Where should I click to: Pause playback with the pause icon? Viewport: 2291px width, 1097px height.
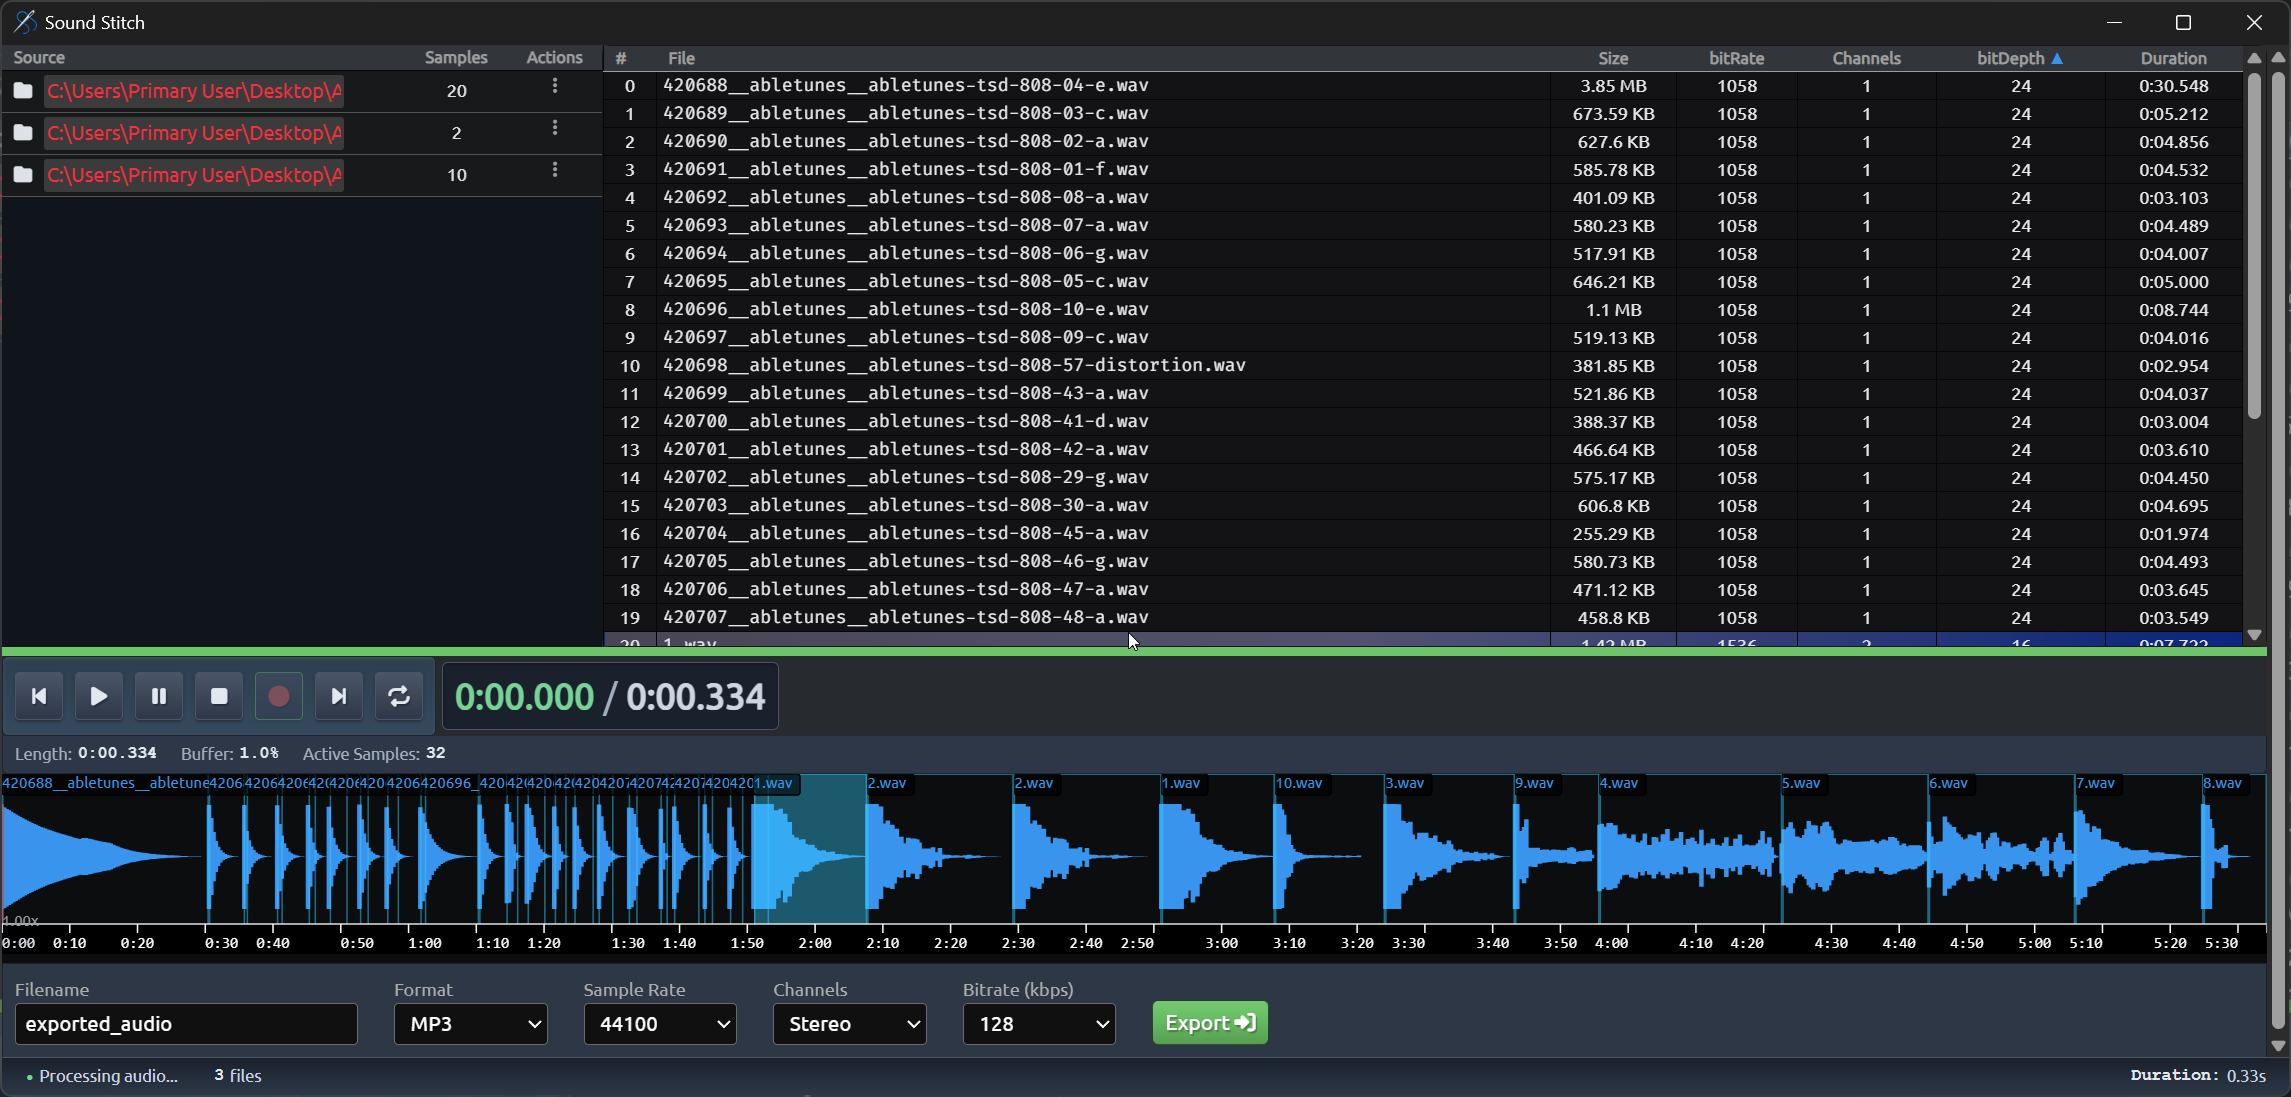click(x=159, y=696)
